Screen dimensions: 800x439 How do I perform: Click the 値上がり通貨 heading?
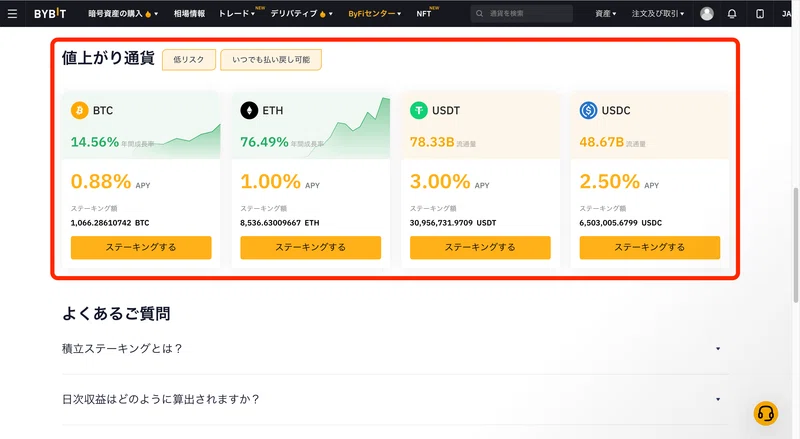tap(108, 58)
